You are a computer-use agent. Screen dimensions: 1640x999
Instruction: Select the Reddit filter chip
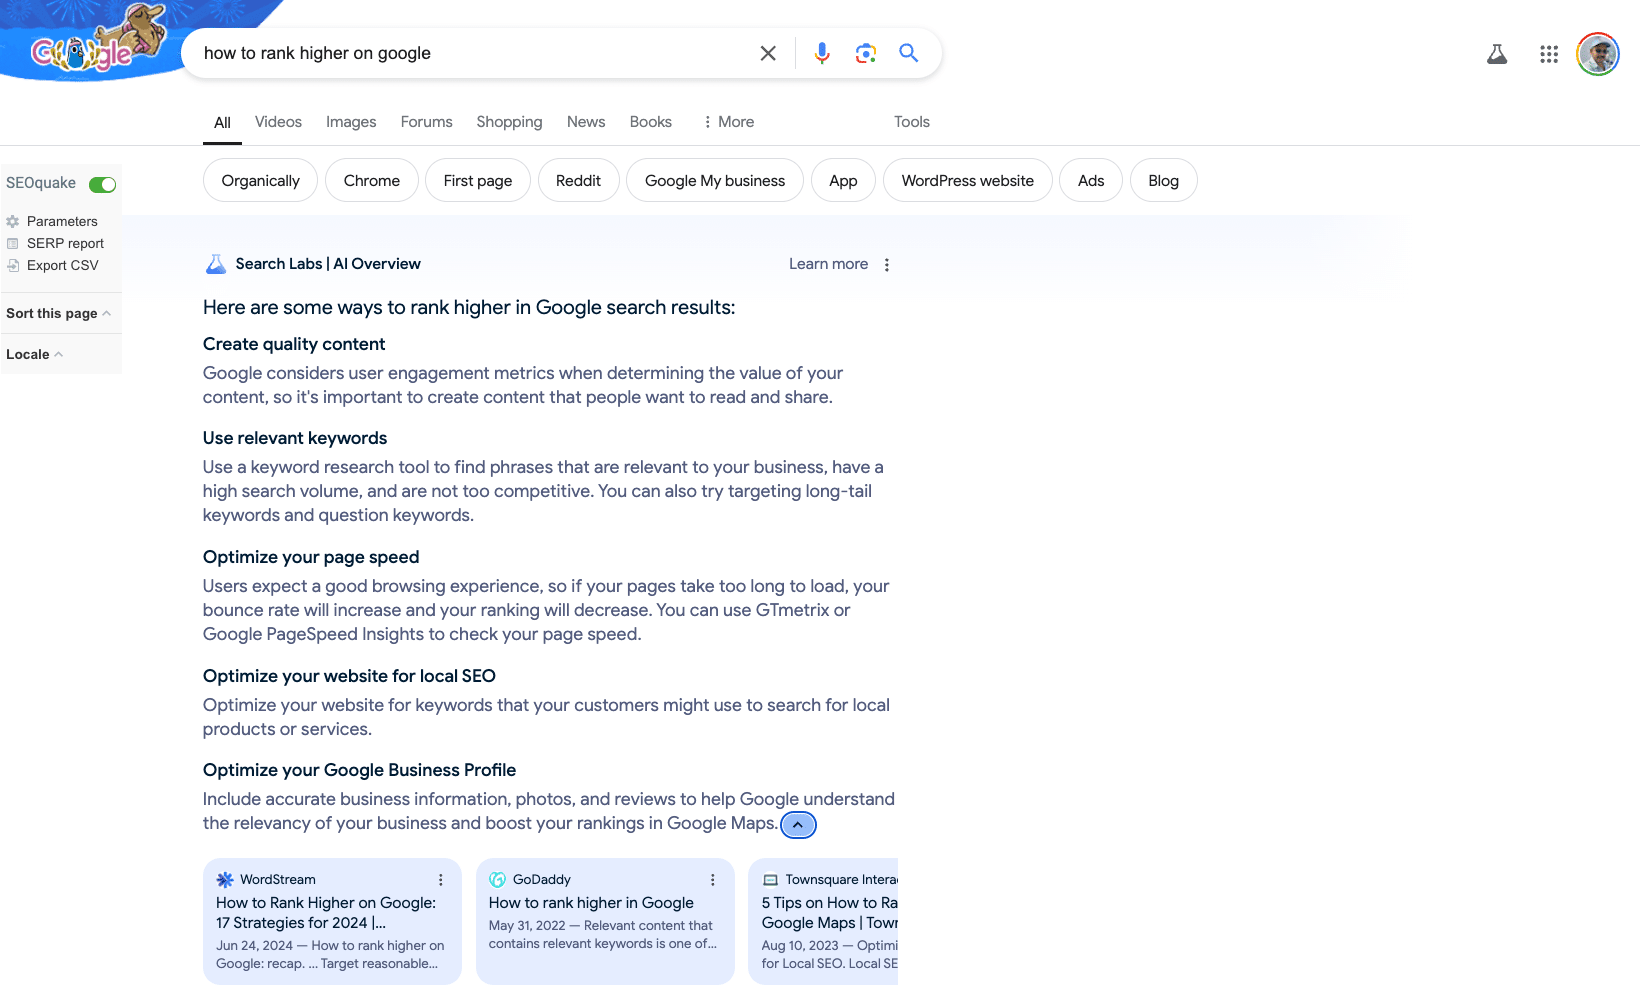point(578,181)
